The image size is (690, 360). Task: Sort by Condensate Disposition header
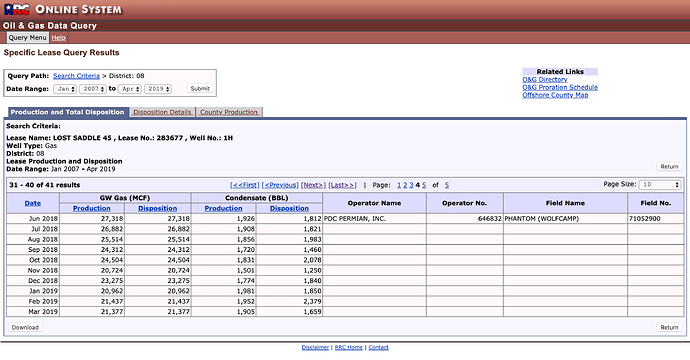[x=289, y=208]
